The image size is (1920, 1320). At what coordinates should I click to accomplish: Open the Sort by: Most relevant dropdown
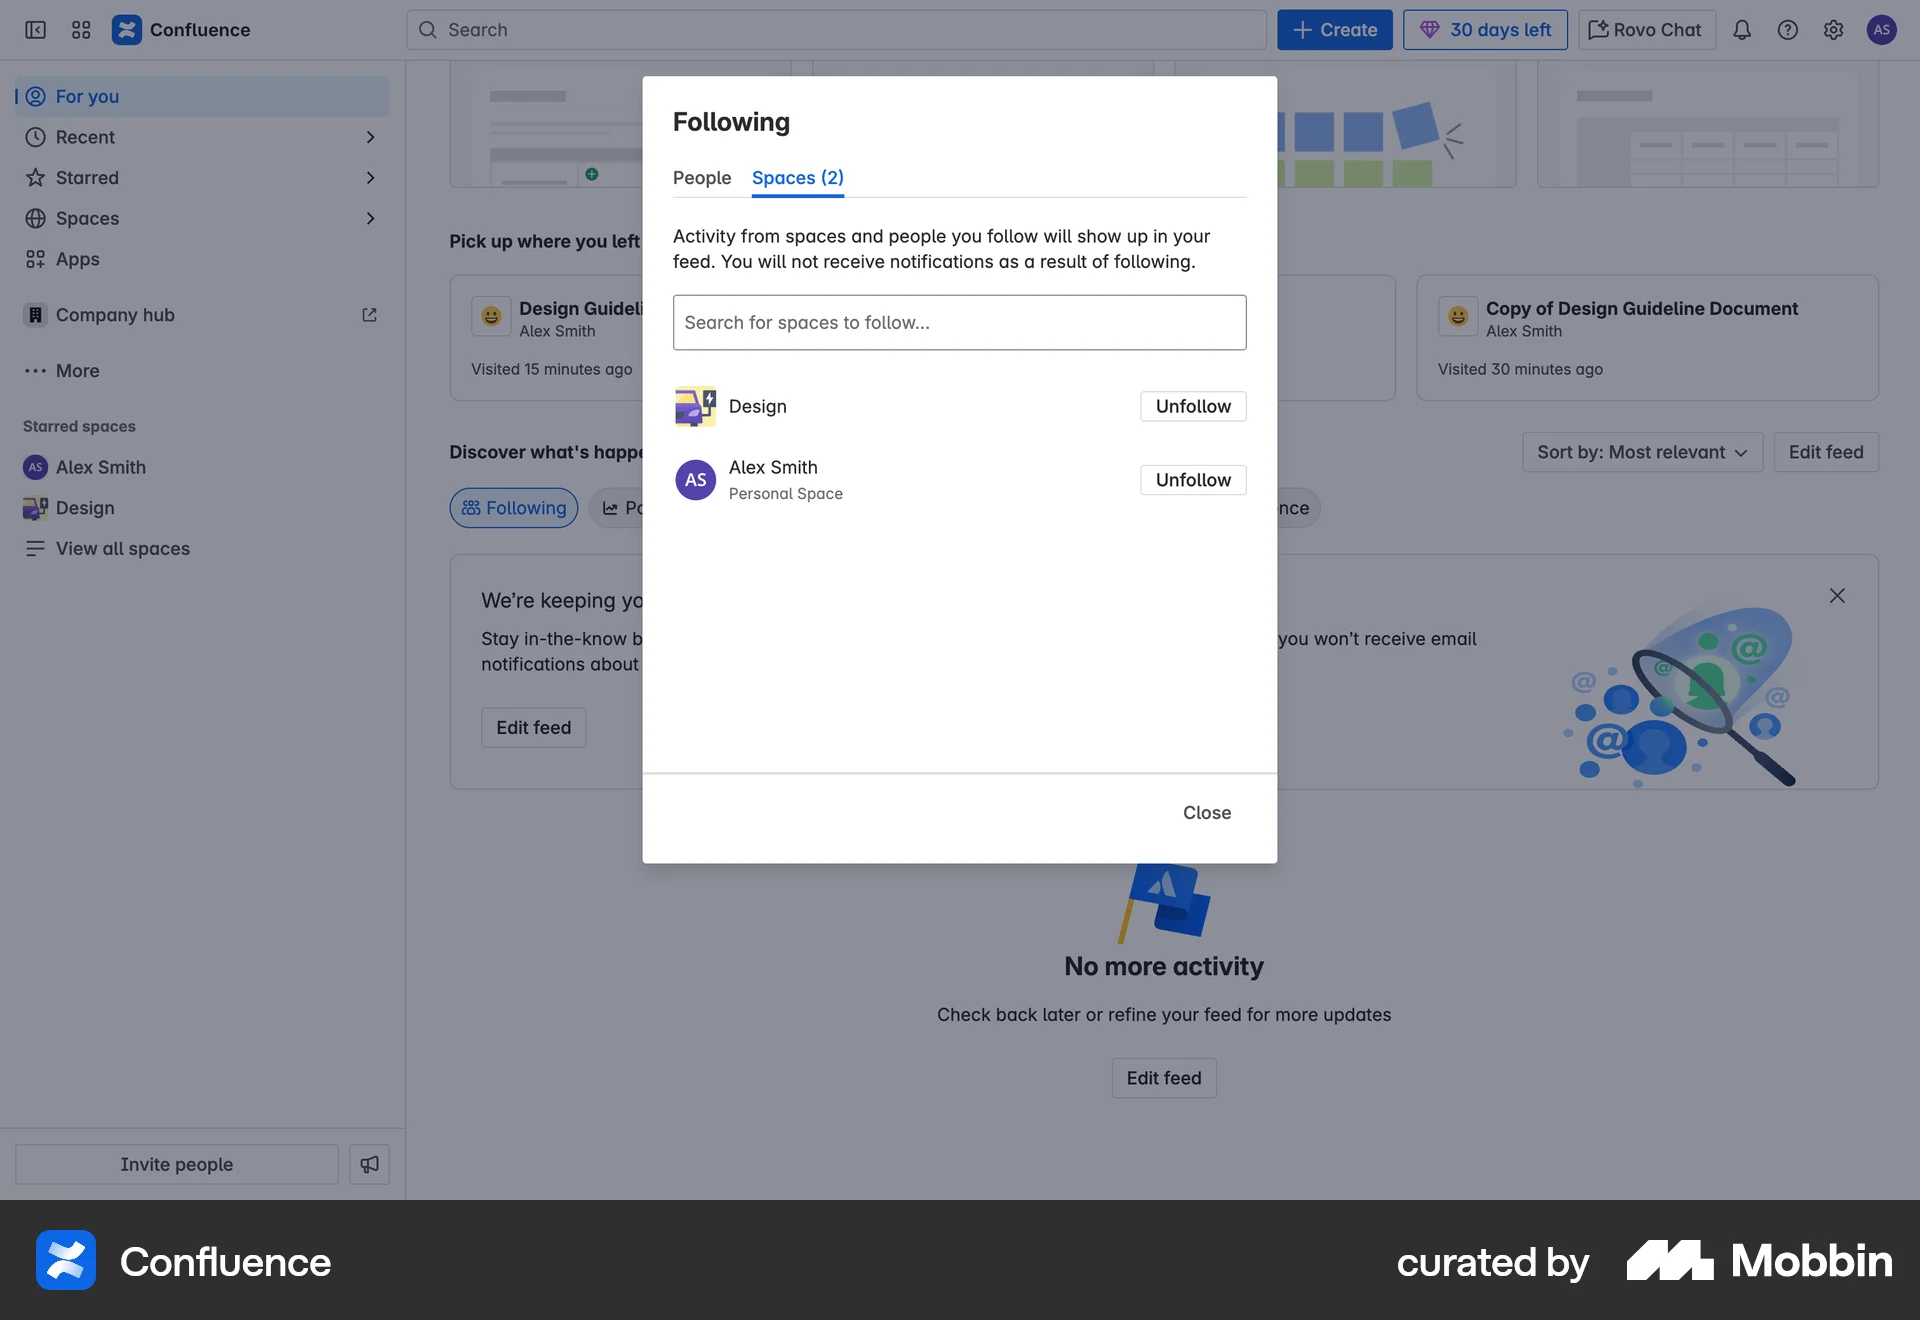click(1641, 452)
